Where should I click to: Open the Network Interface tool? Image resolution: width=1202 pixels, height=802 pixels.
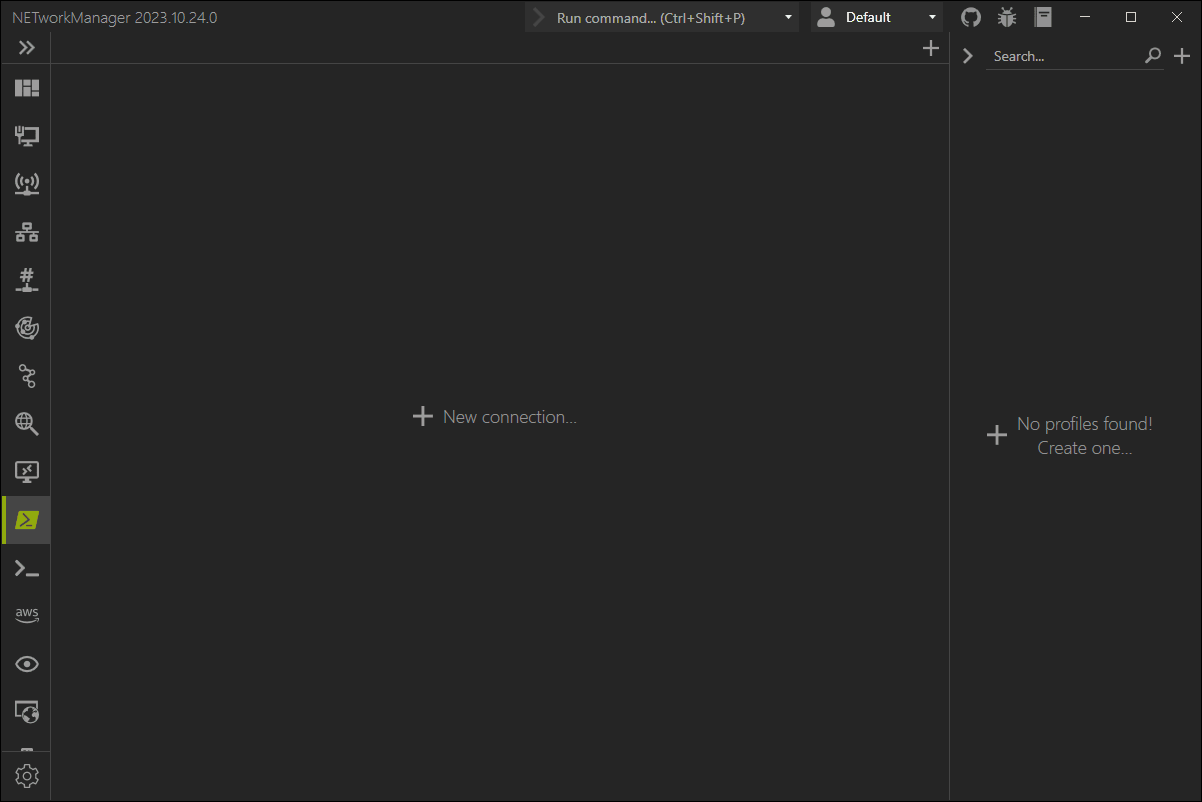coord(27,136)
